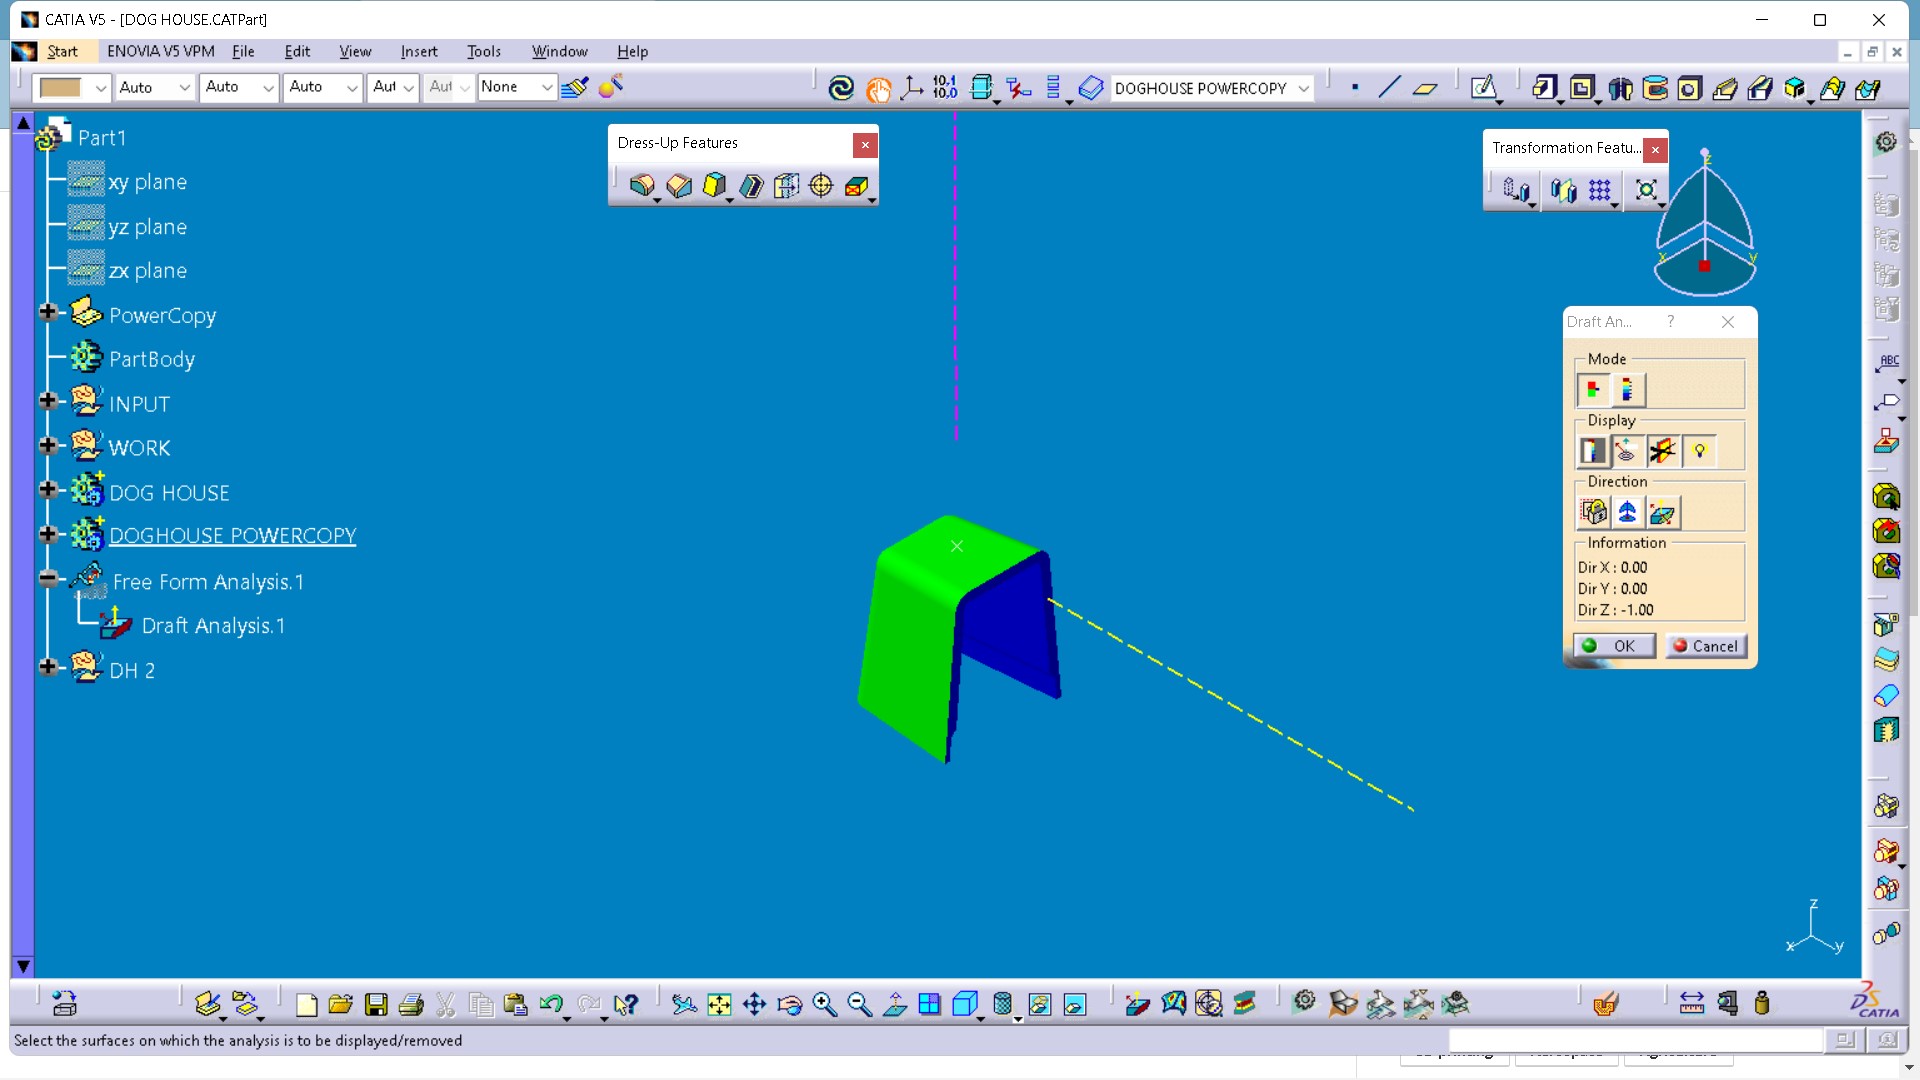This screenshot has height=1080, width=1920.
Task: Expand the DOG HOUSE body node
Action: pyautogui.click(x=47, y=490)
